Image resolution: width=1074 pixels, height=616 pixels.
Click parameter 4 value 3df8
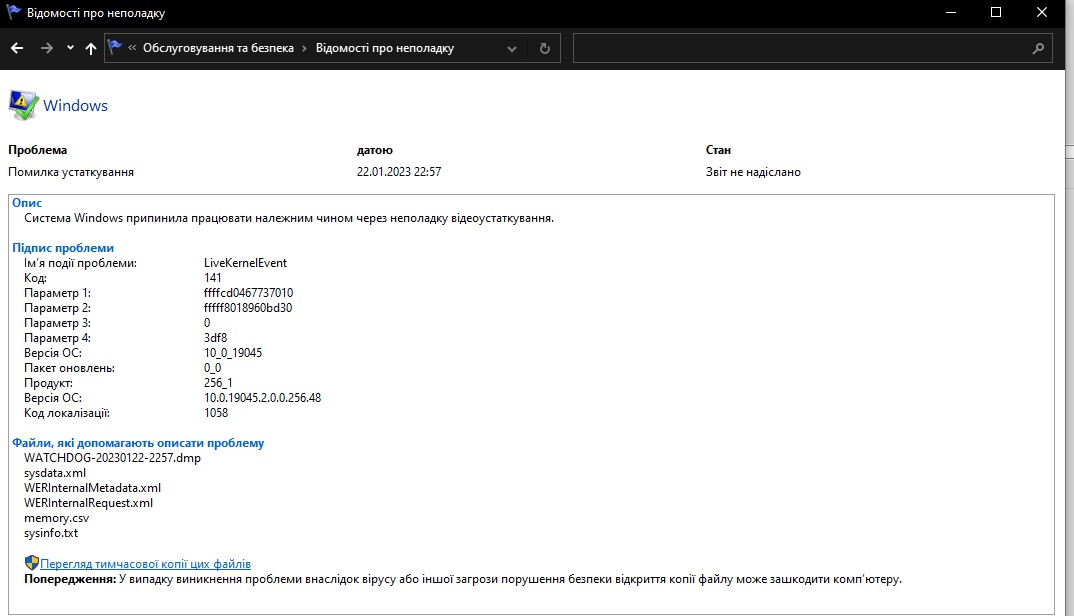(215, 338)
